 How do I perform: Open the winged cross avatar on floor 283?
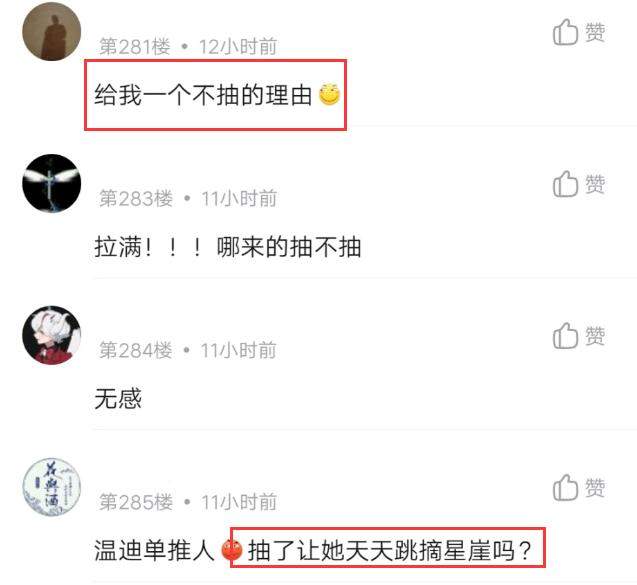click(x=52, y=183)
